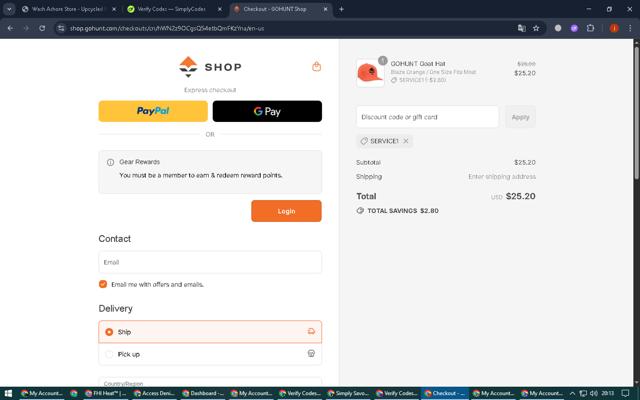640x400 pixels.
Task: Open a new browser tab
Action: [x=341, y=9]
